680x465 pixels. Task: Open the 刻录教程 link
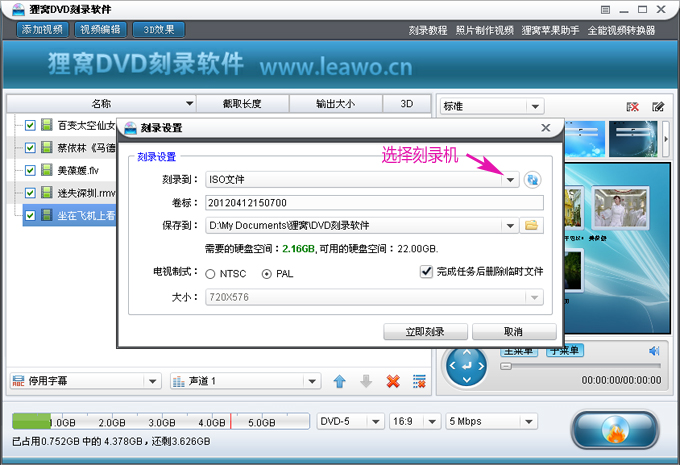pos(428,30)
